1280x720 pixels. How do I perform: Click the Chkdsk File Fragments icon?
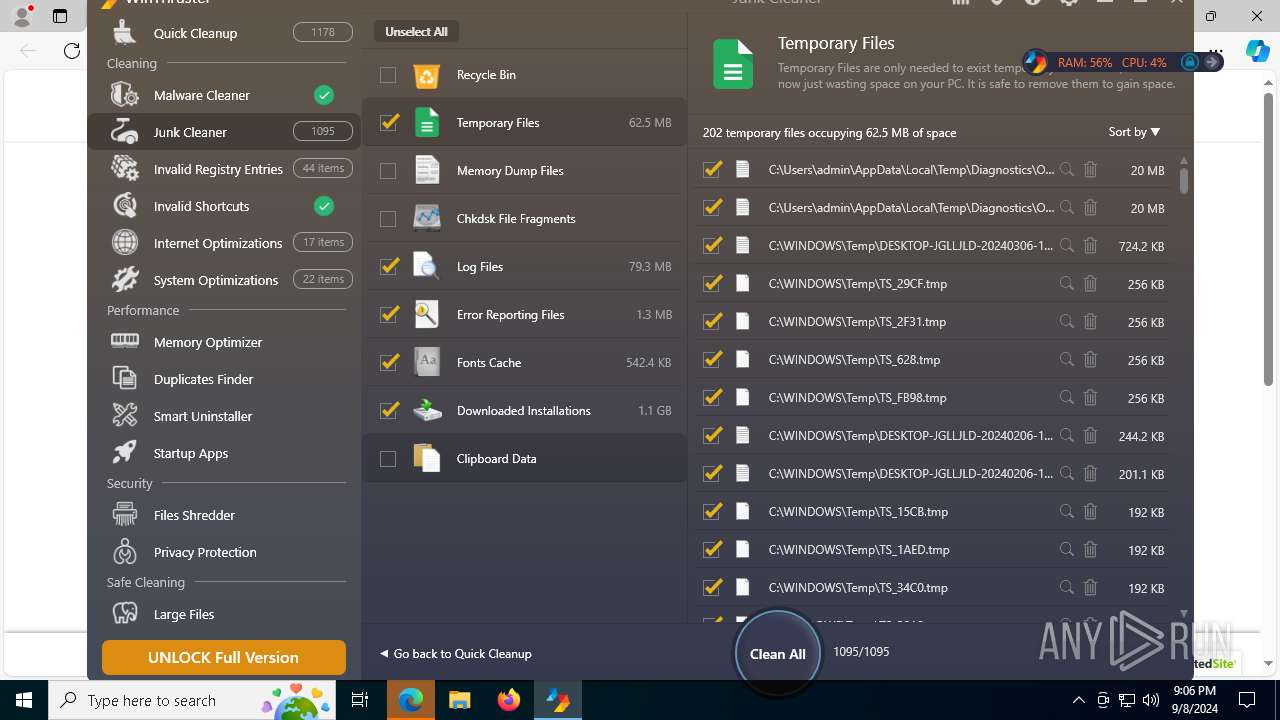click(x=427, y=218)
